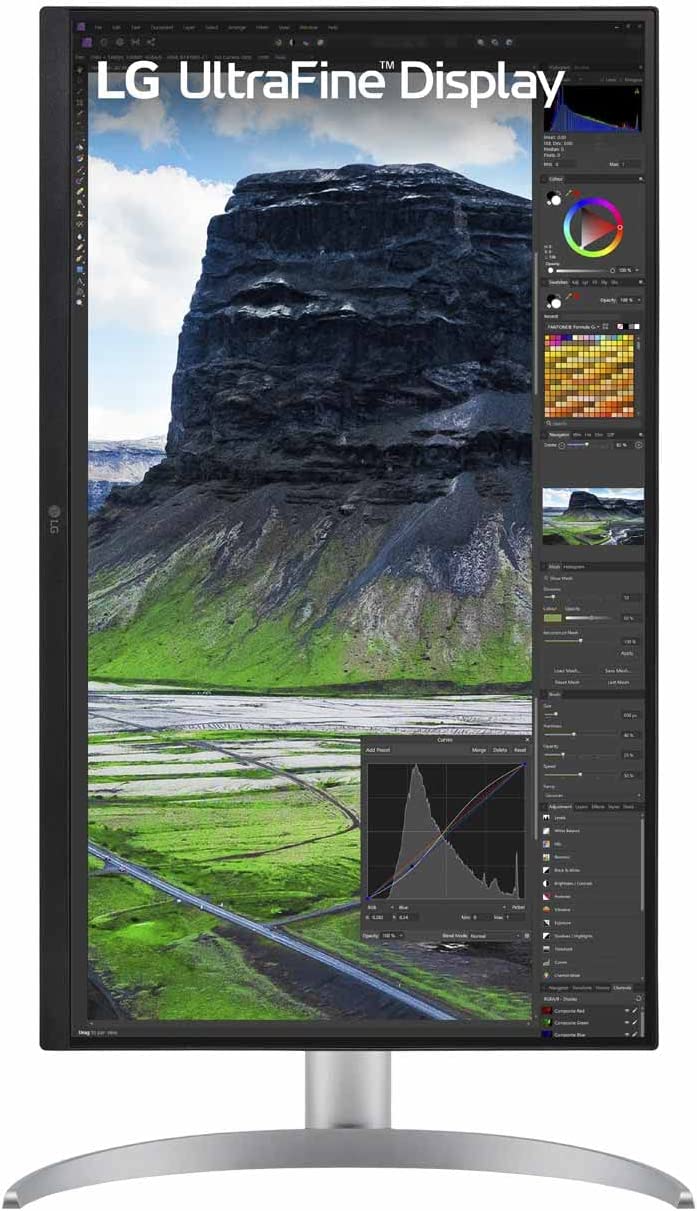Click the Add Preset button in Curves
Screen dimensions: 697x1211
pos(378,749)
